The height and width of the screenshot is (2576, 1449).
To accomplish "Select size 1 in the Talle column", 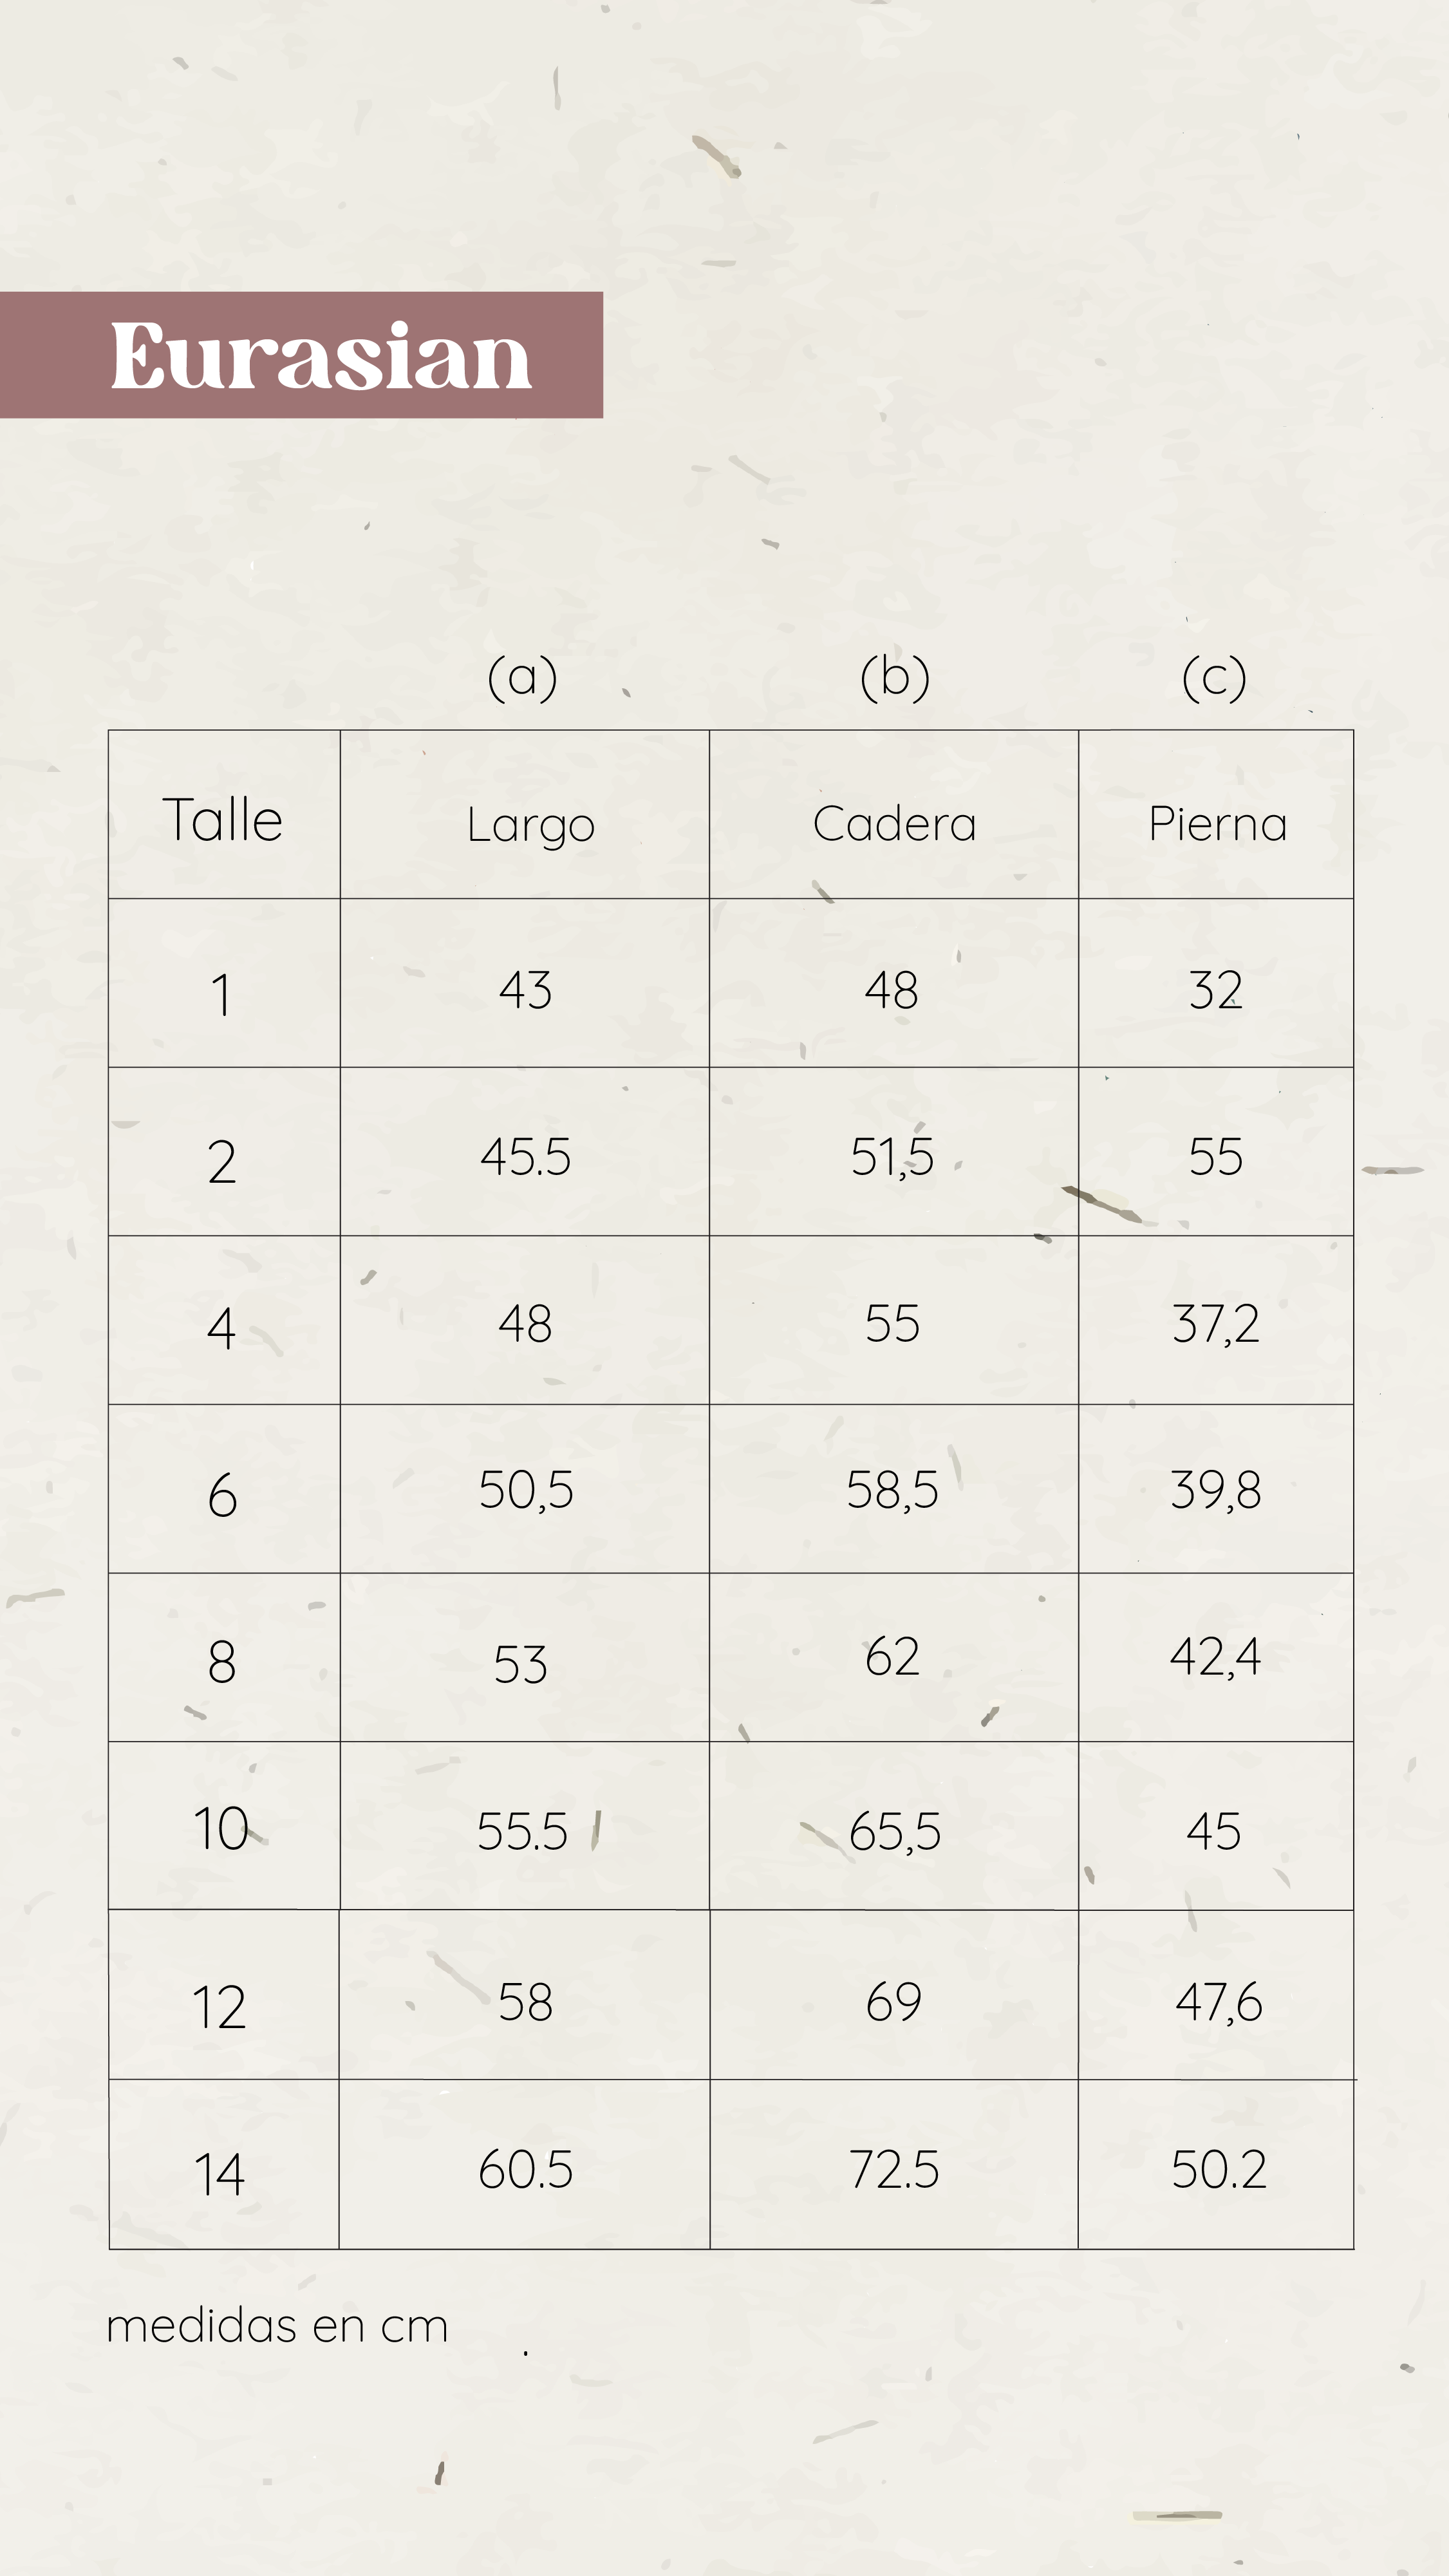I will 221,995.
